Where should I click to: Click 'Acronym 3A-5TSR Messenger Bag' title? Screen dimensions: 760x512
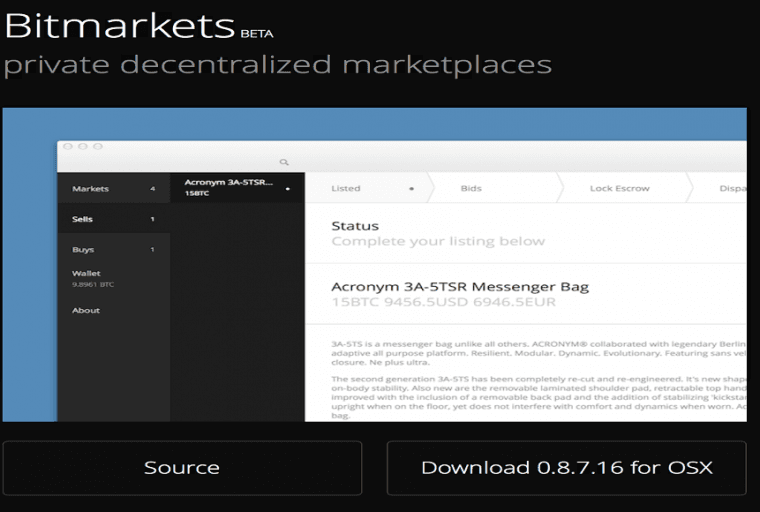coord(460,287)
